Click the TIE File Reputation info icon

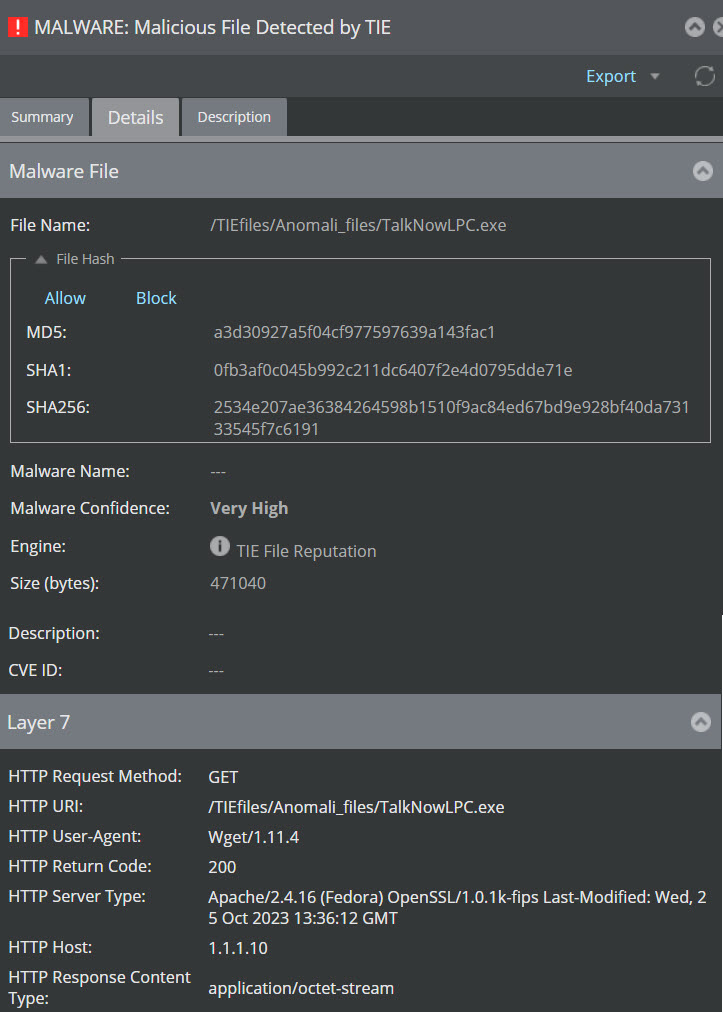pos(219,546)
